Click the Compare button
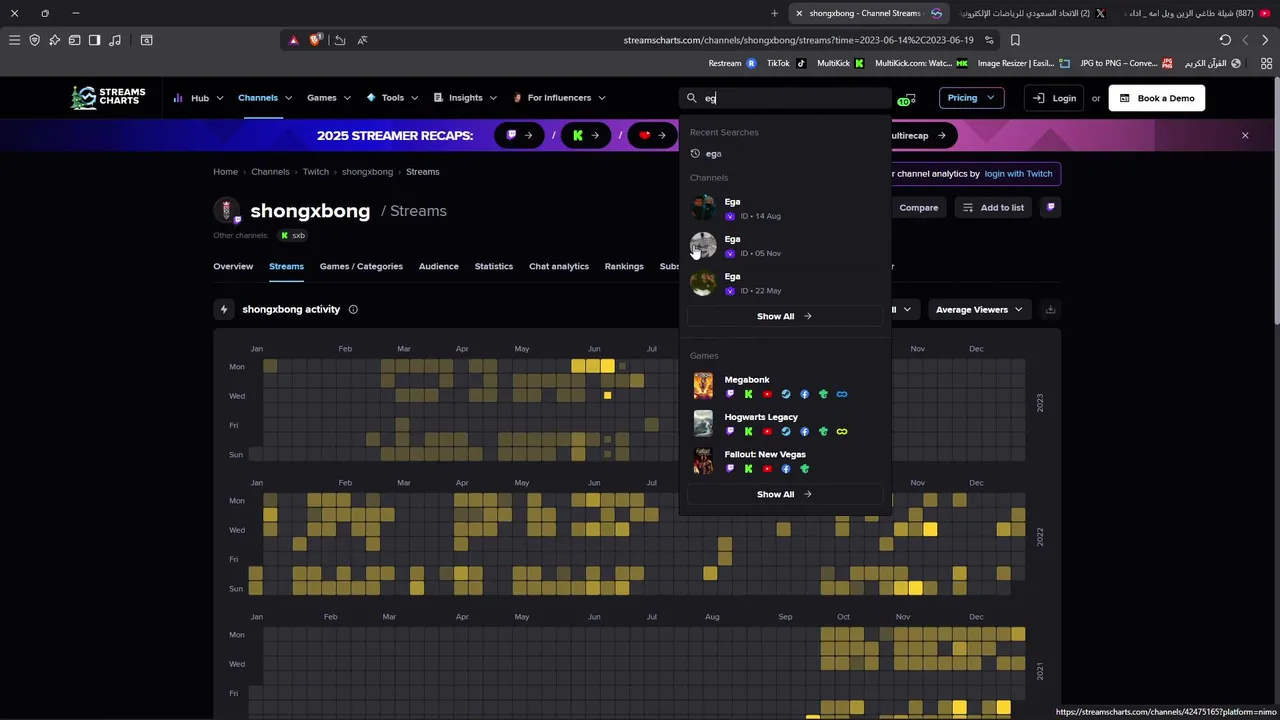 tap(918, 207)
